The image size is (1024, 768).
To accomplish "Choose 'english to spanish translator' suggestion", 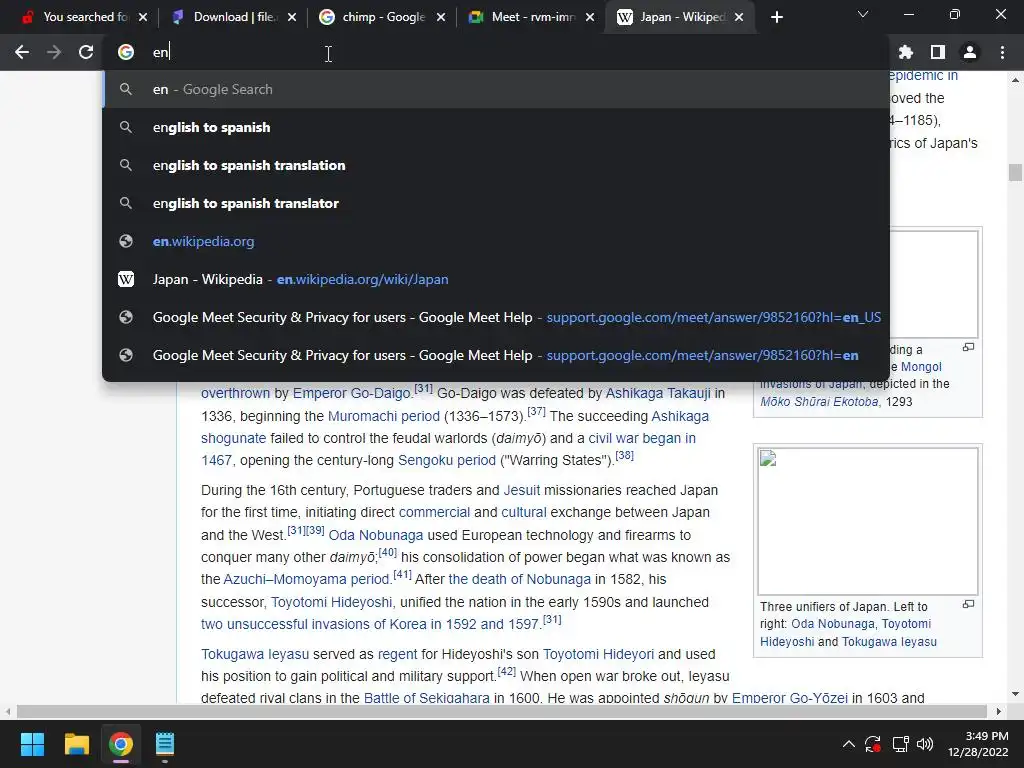I will pos(496,203).
